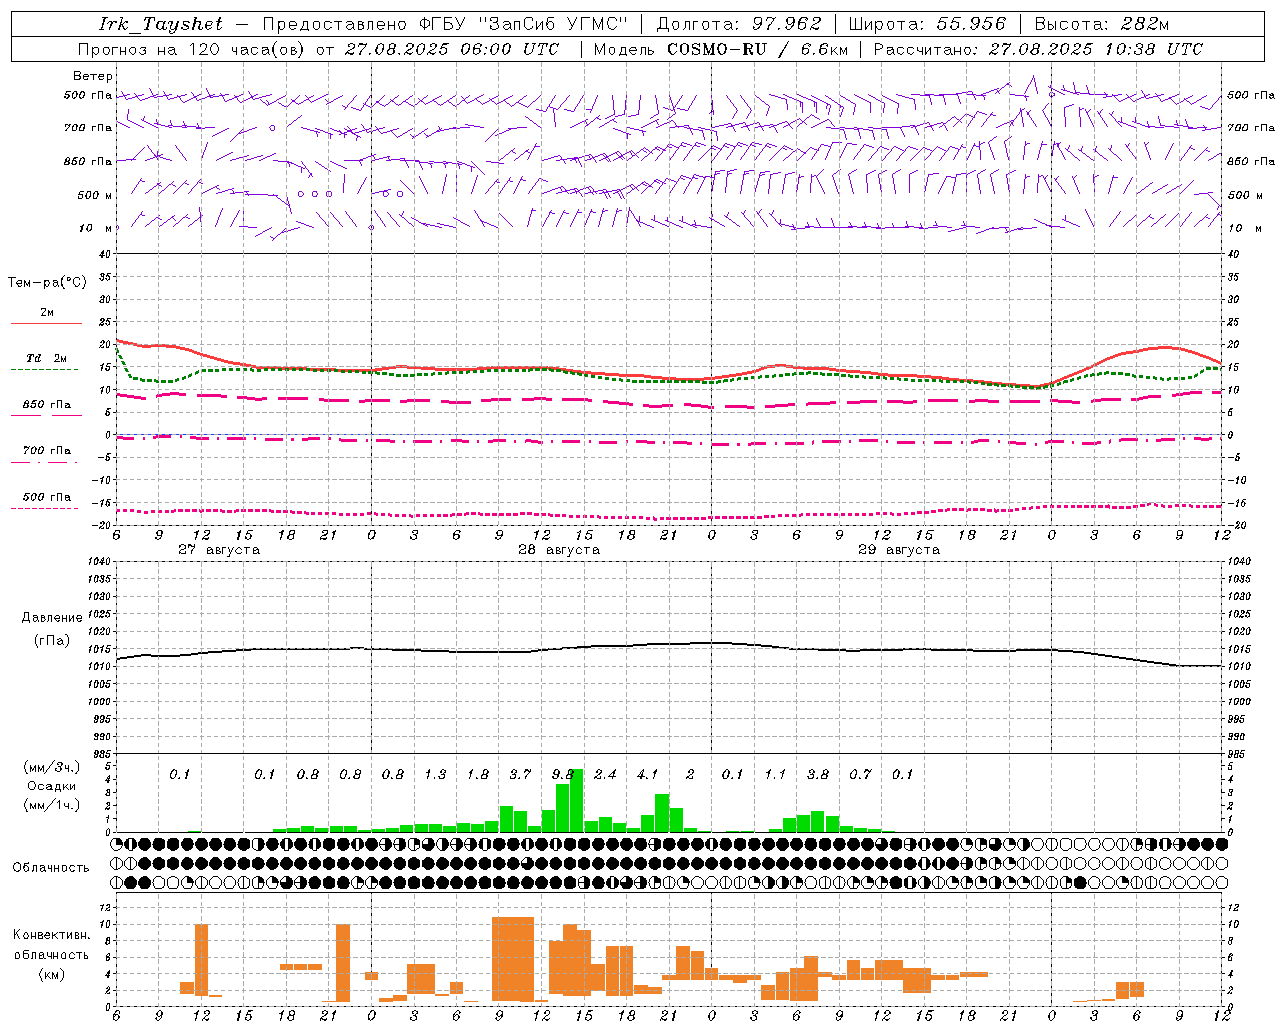Click the 1.3 precipitation total value

click(x=435, y=774)
